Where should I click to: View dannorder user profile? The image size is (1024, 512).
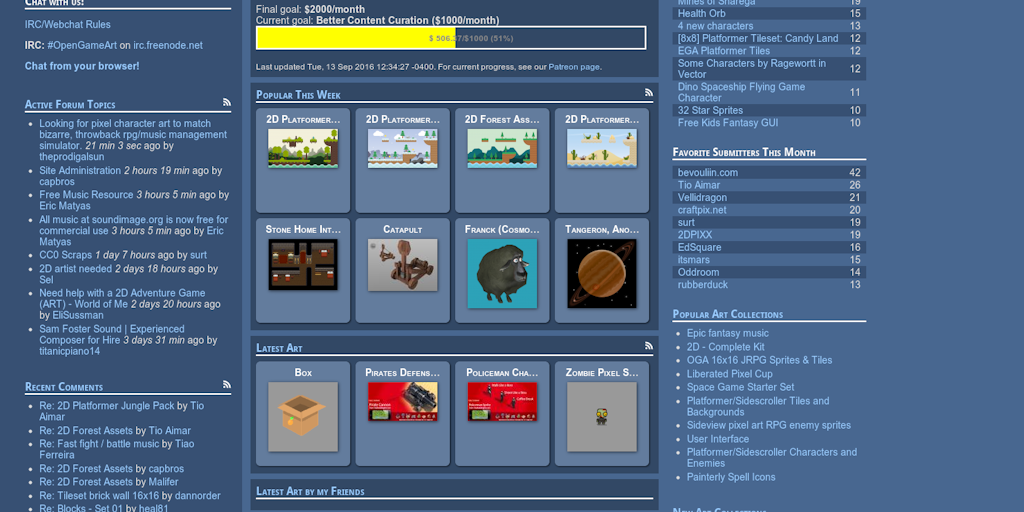(x=198, y=496)
